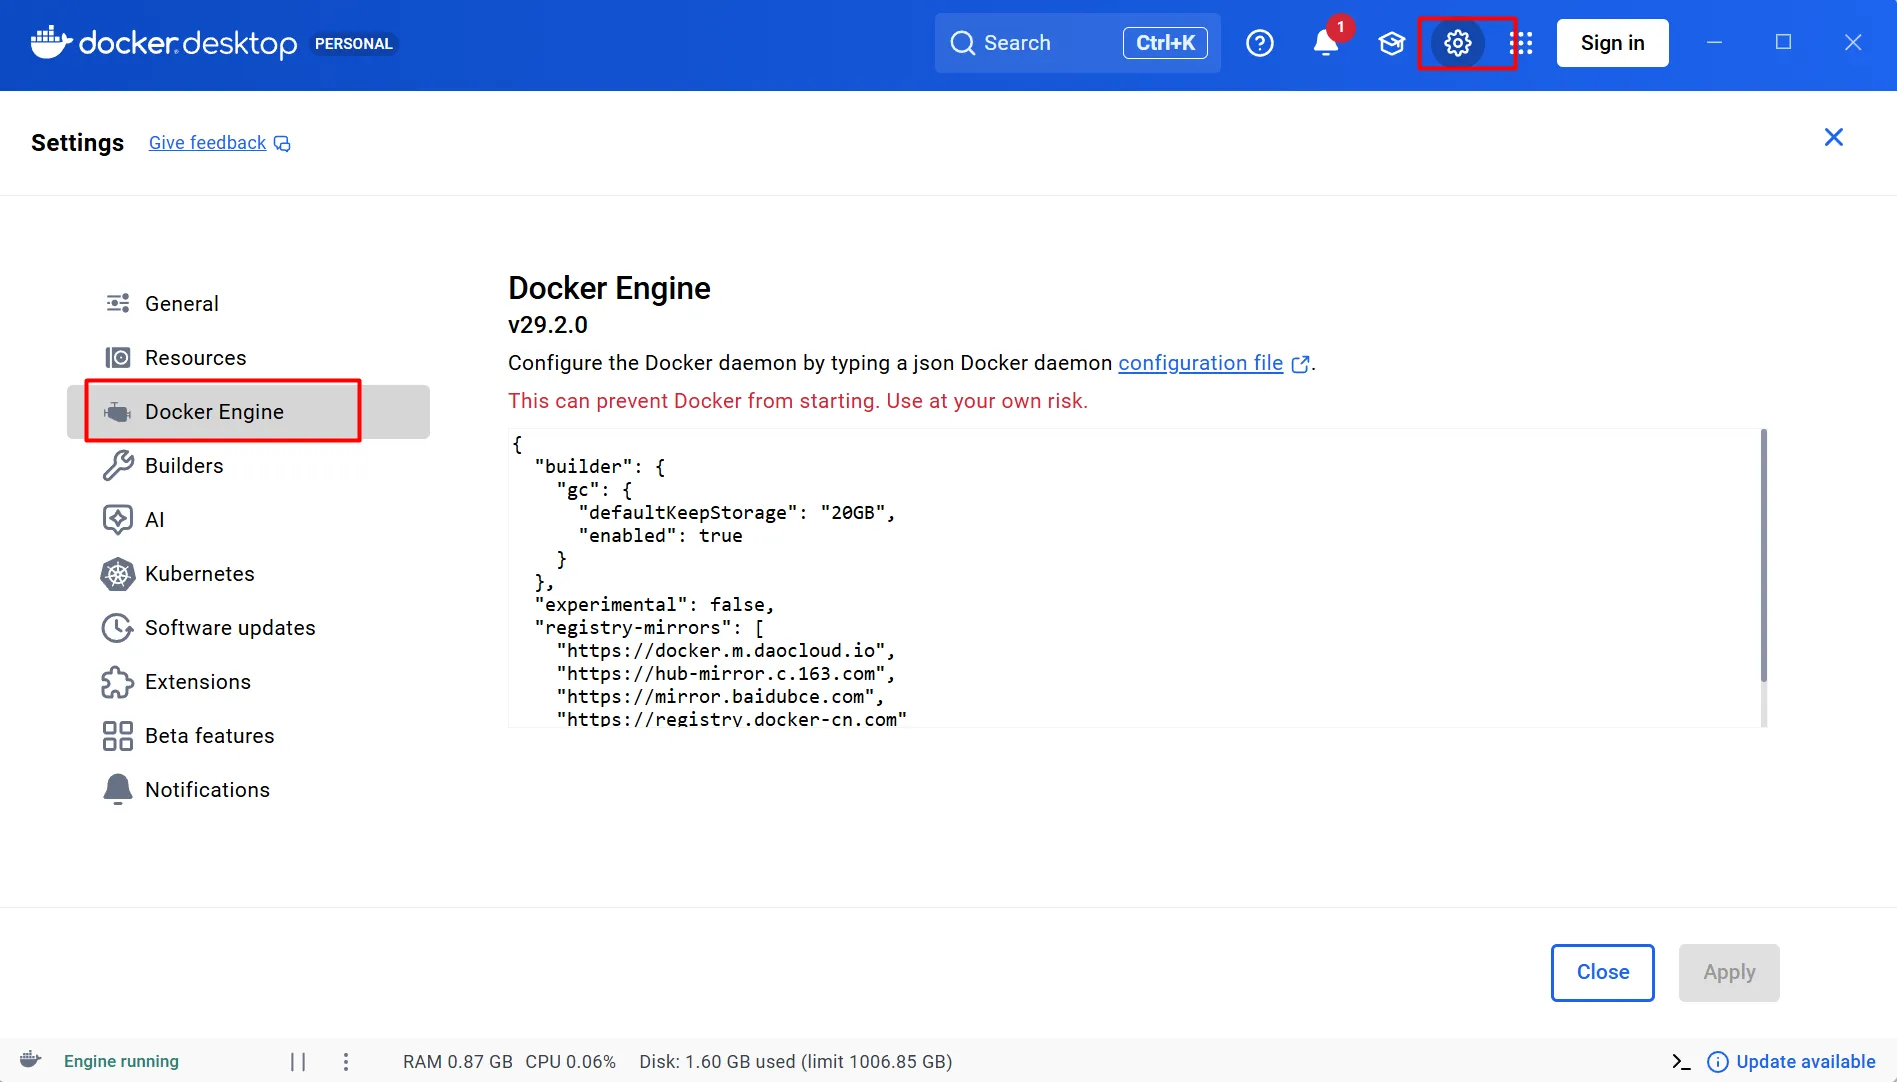Click the Settings gear icon
The image size is (1897, 1082).
pyautogui.click(x=1457, y=43)
